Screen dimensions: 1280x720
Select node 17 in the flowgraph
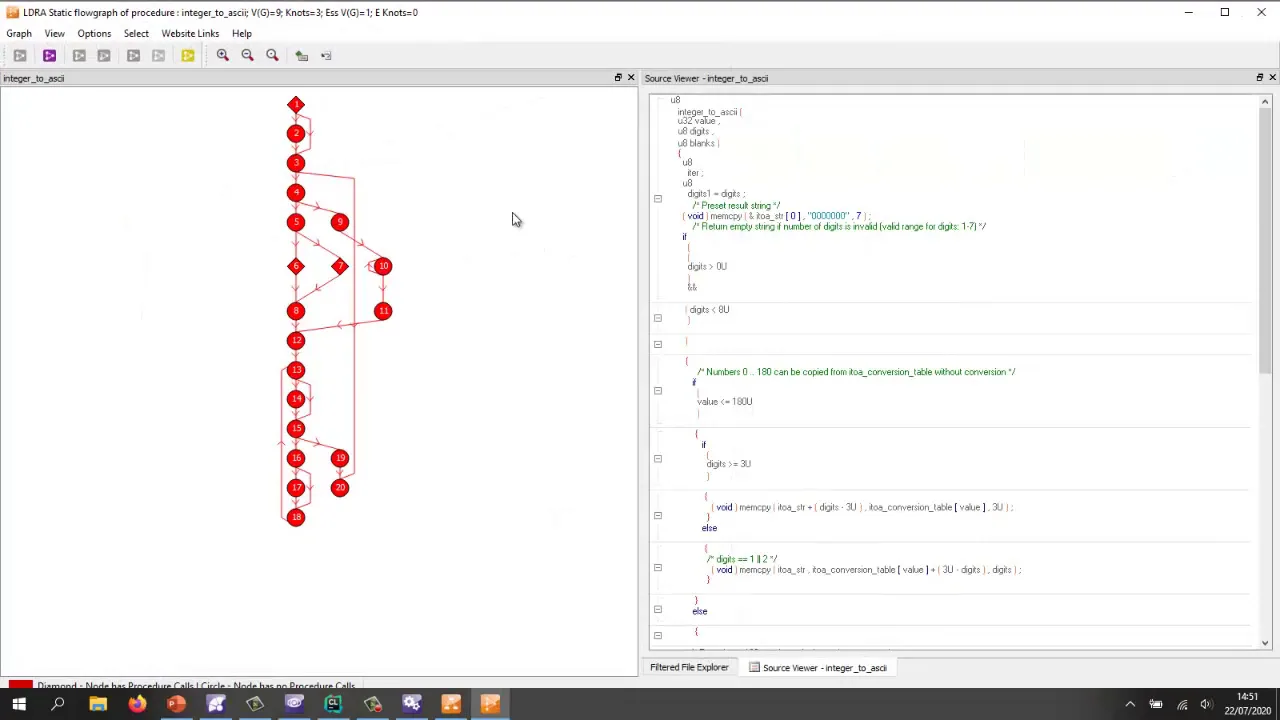(x=295, y=488)
